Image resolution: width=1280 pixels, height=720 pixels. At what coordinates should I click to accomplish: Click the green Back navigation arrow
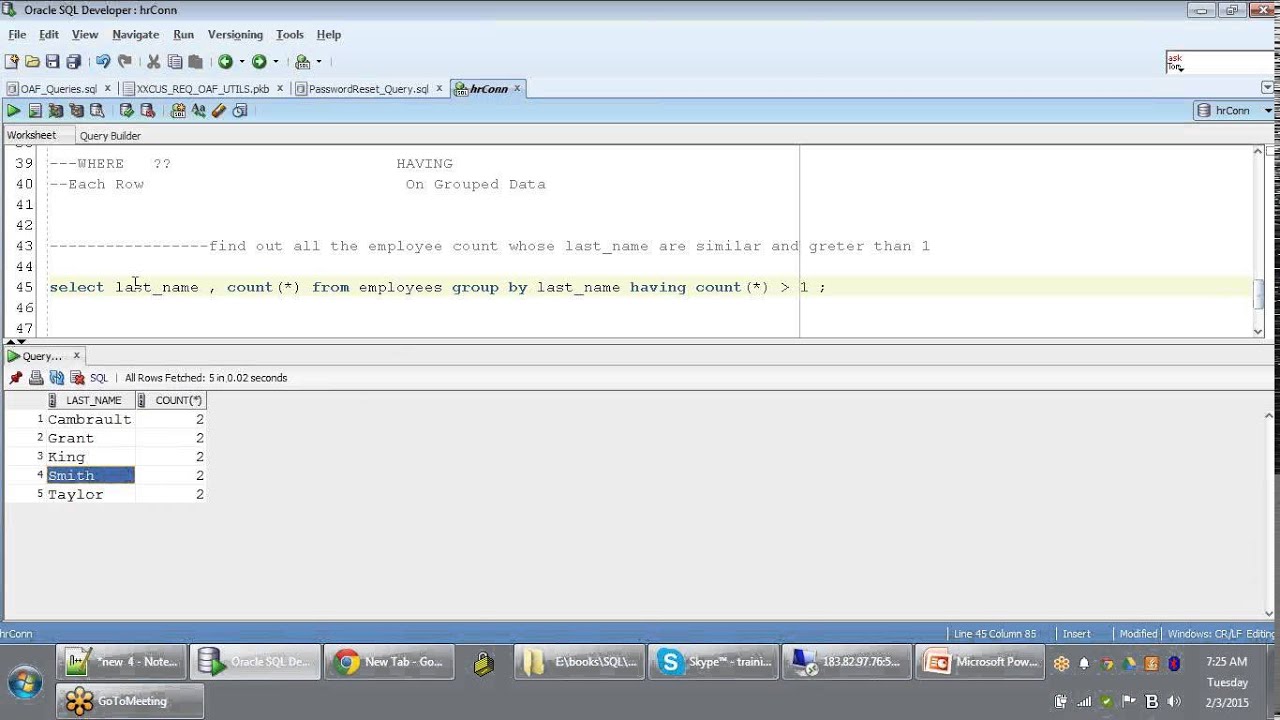[x=225, y=61]
